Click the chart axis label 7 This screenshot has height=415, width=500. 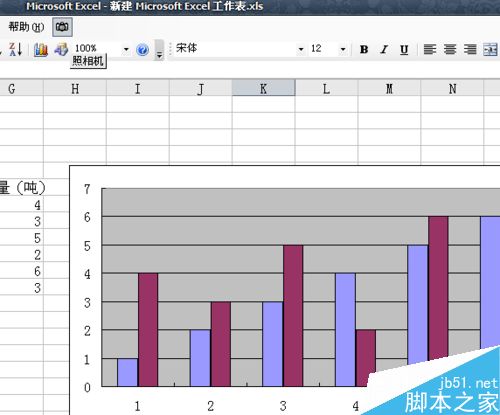point(87,189)
